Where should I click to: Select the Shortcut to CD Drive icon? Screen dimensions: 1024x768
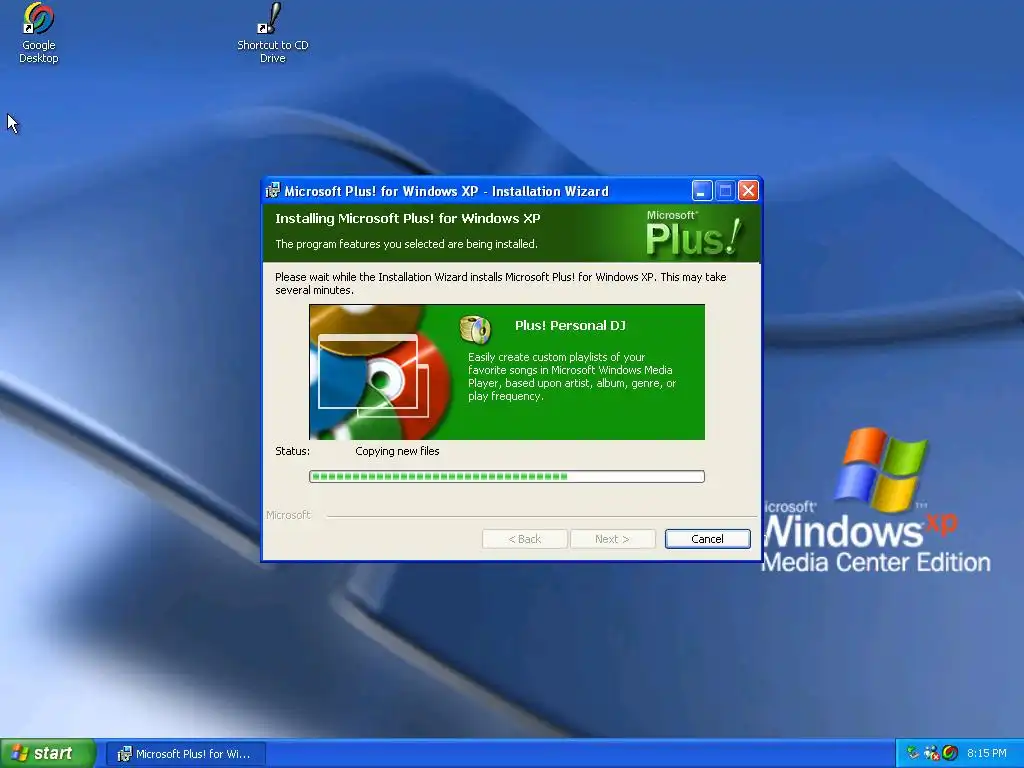click(272, 20)
